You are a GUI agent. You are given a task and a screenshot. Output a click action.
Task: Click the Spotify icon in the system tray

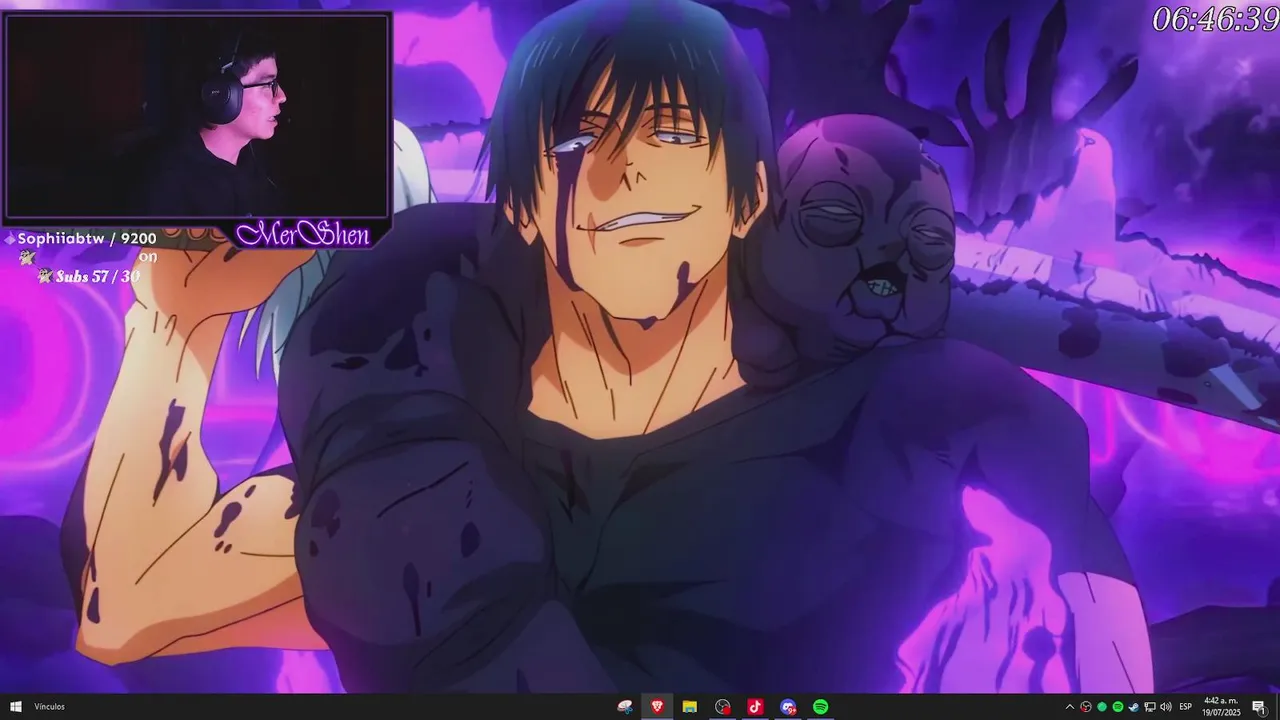coord(1118,707)
